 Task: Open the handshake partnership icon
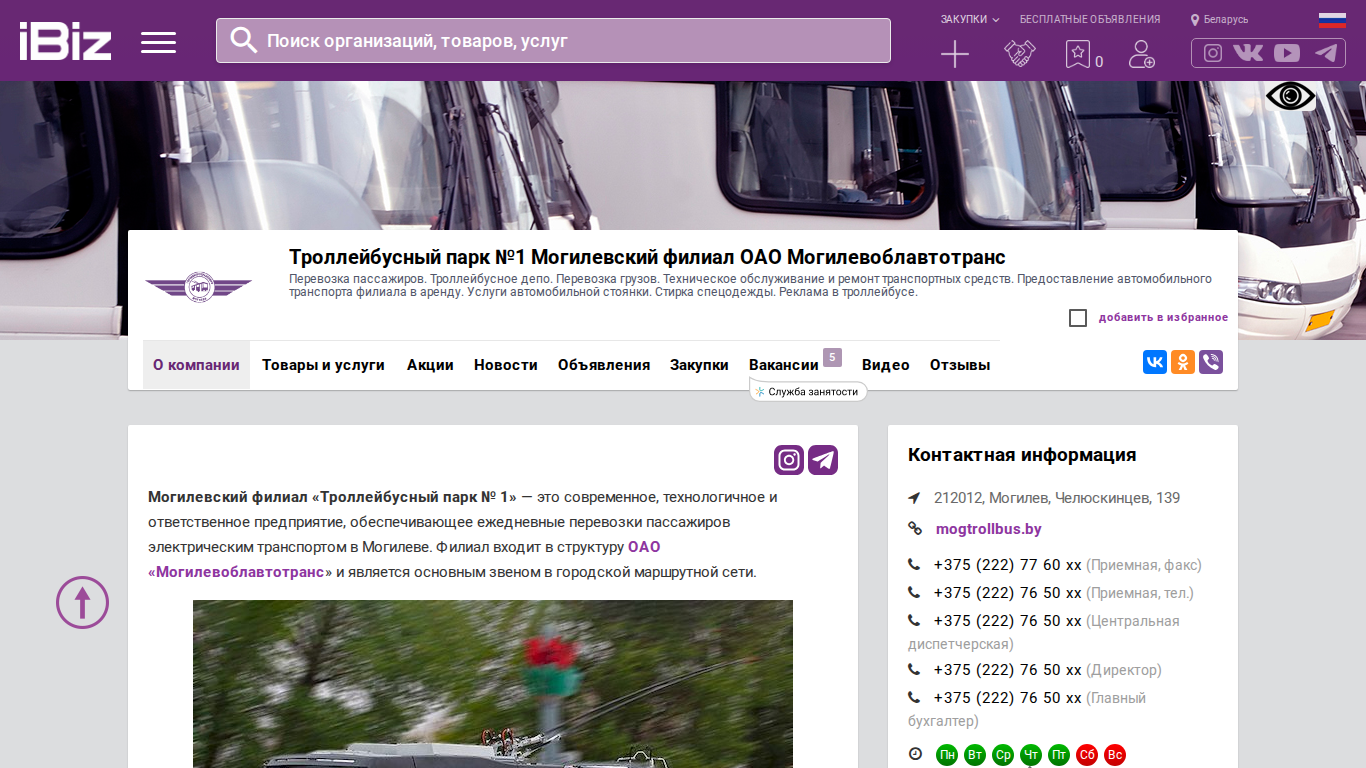pyautogui.click(x=1019, y=54)
